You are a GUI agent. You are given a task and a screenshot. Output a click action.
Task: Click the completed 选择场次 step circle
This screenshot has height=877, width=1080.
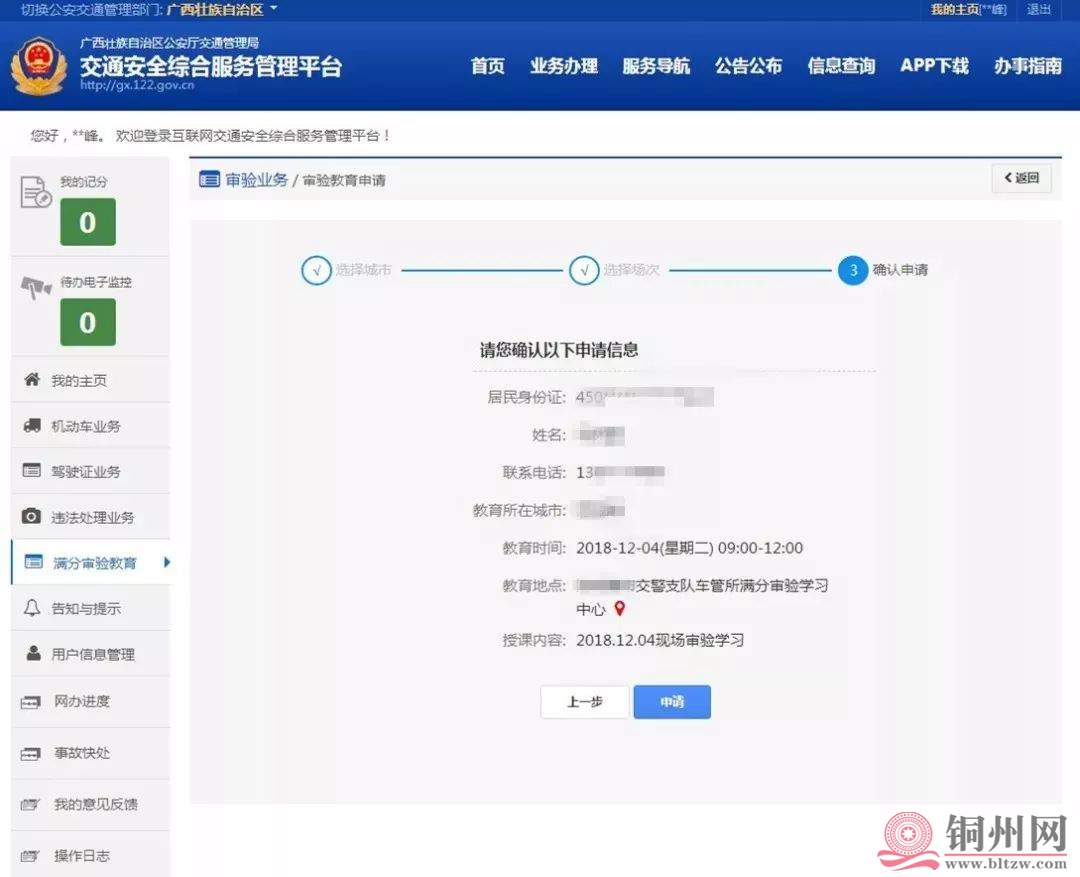(584, 270)
